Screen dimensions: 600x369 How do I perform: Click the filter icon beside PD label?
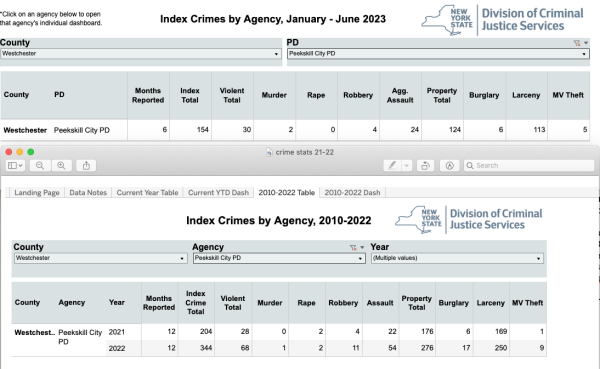coord(577,43)
